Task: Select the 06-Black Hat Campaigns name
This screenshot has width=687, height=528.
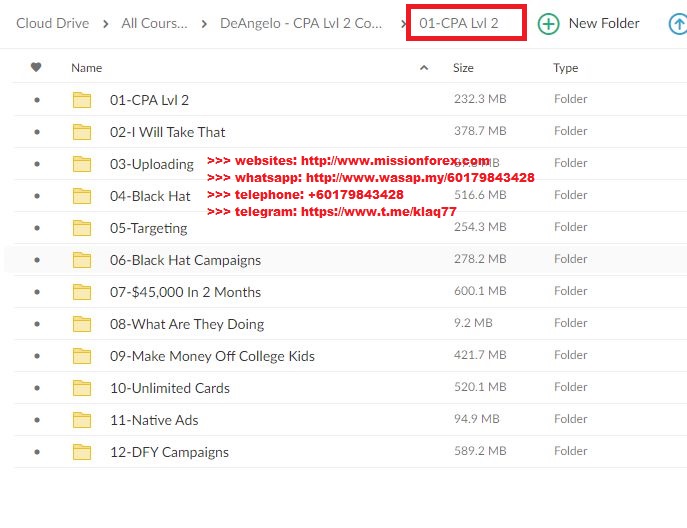Action: [185, 261]
